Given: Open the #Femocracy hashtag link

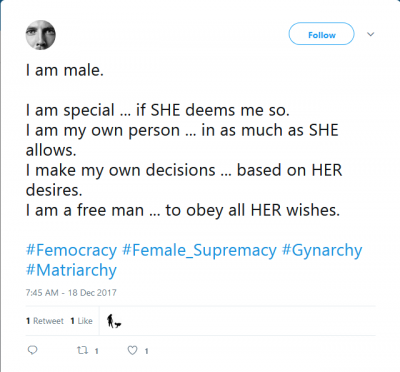Looking at the screenshot, I should pos(71,250).
